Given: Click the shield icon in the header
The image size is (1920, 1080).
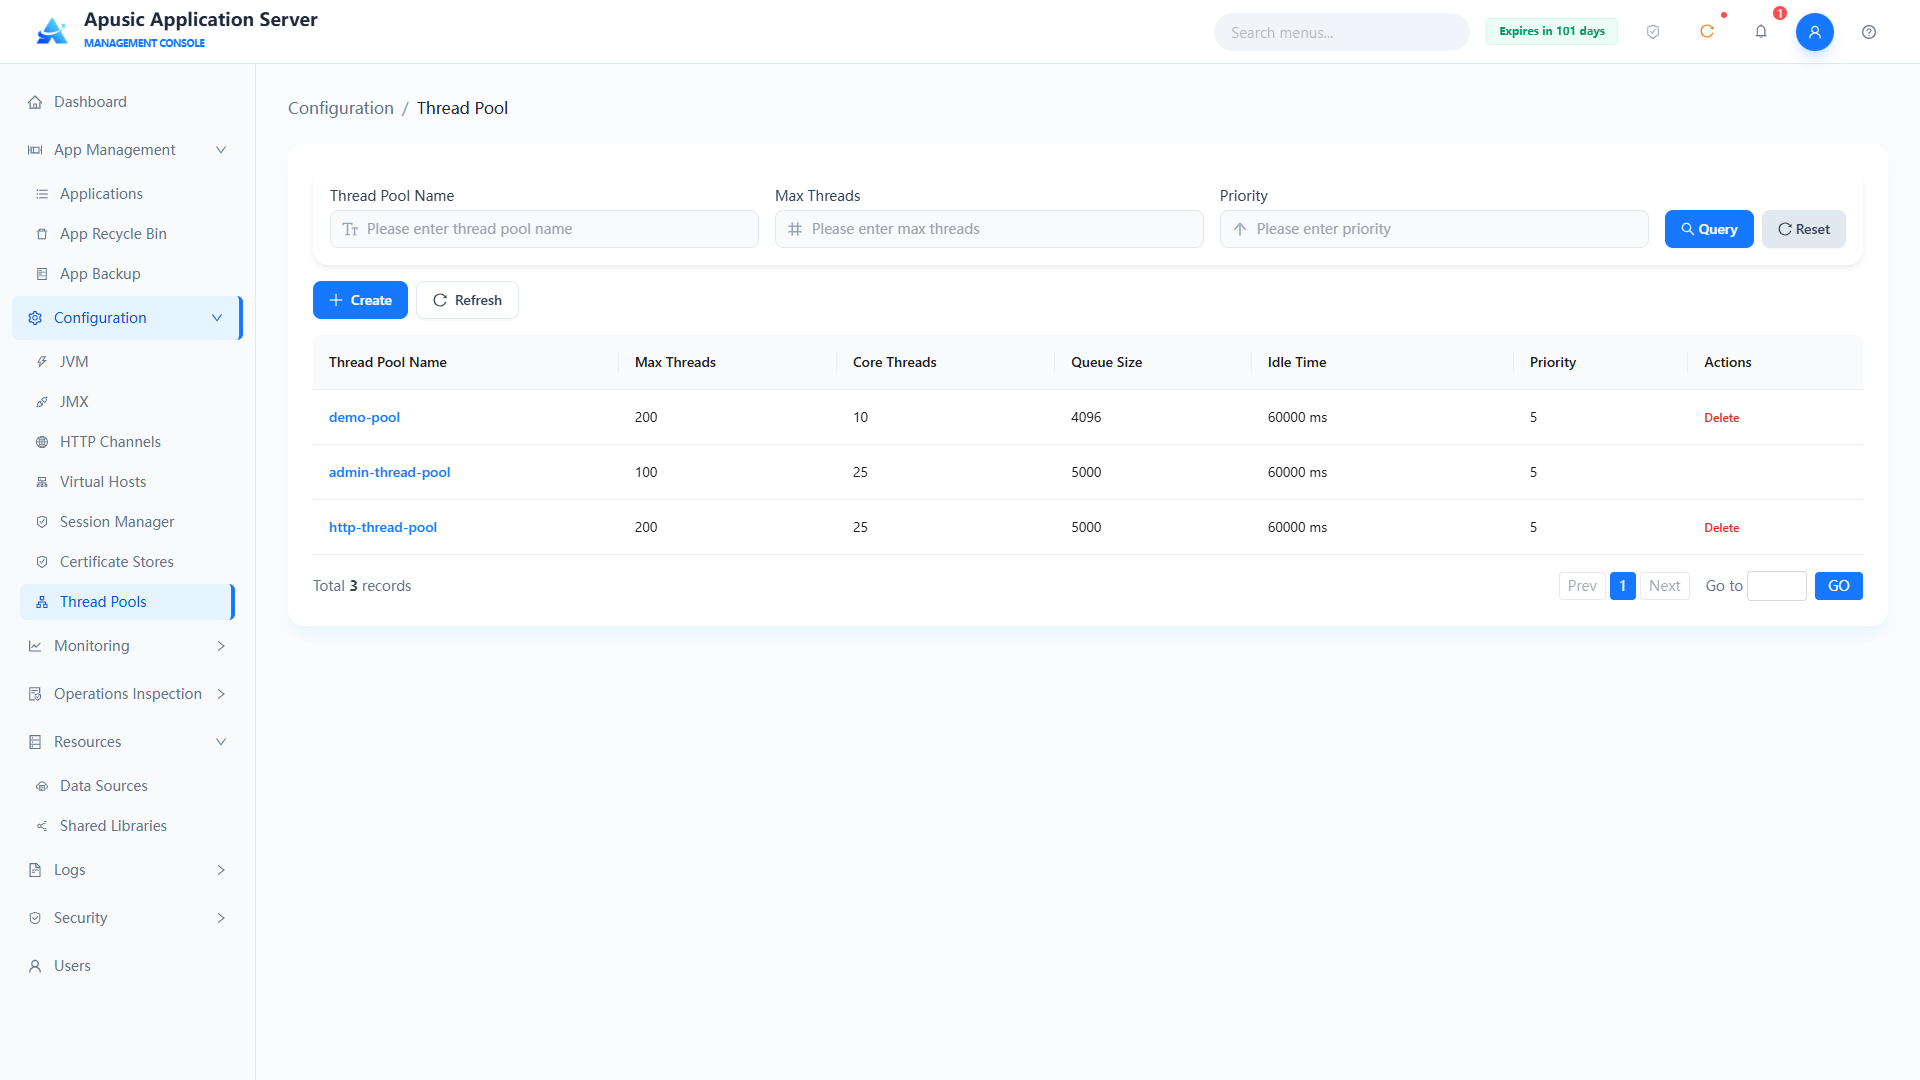Looking at the screenshot, I should pos(1653,32).
